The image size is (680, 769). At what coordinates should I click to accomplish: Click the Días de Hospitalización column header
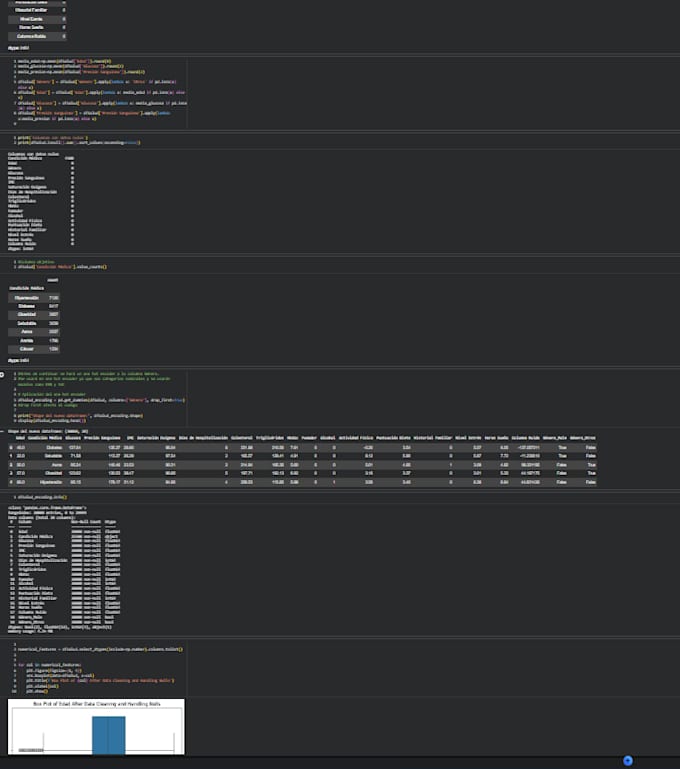(203, 438)
